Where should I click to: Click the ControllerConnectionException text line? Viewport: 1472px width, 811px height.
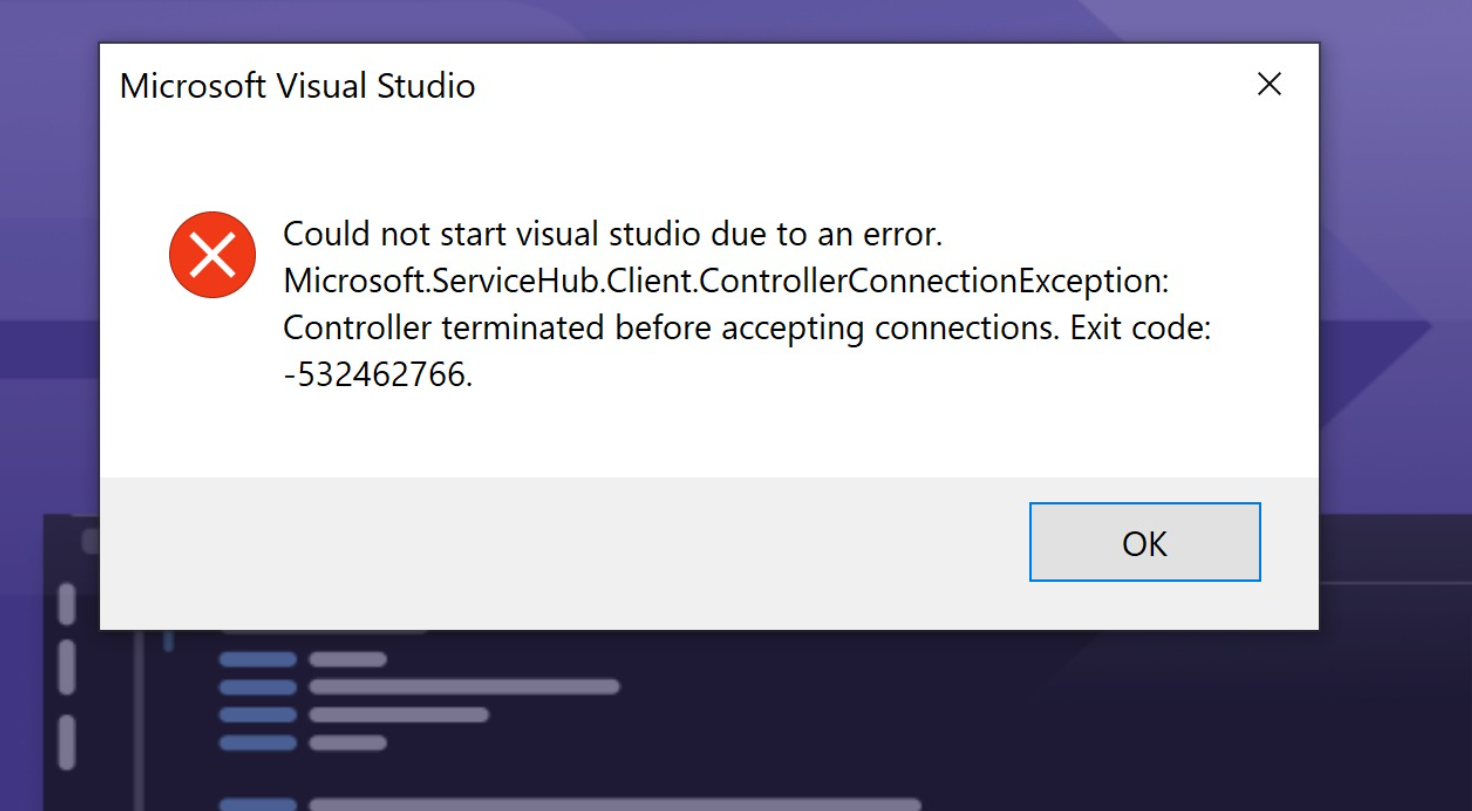(x=726, y=281)
